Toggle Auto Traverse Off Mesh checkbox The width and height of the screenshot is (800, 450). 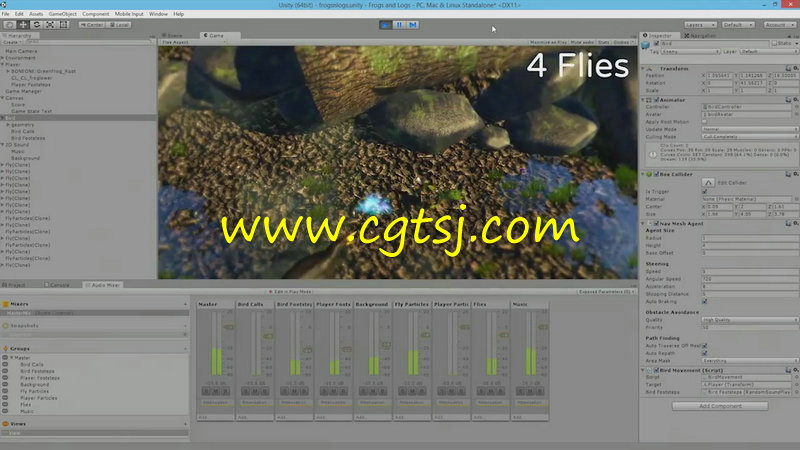pyautogui.click(x=705, y=345)
